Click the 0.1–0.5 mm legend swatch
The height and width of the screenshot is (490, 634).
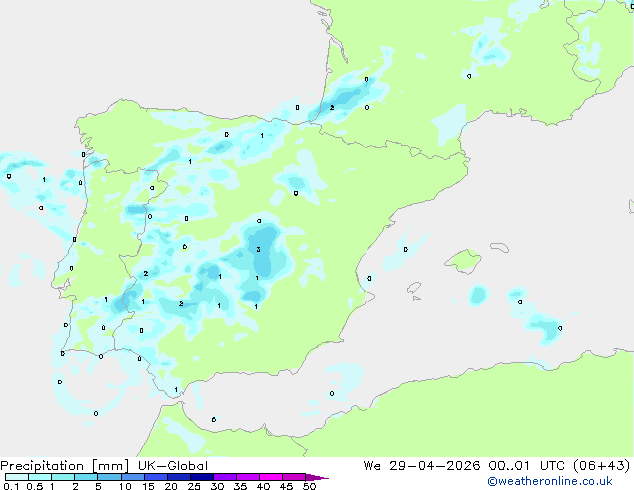[17, 477]
